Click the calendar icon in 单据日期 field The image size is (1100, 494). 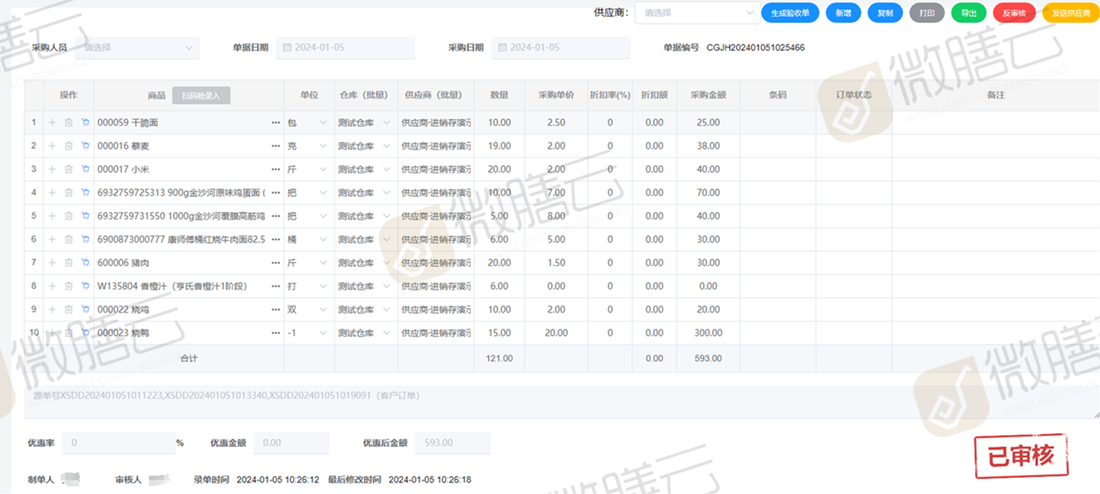click(x=287, y=48)
